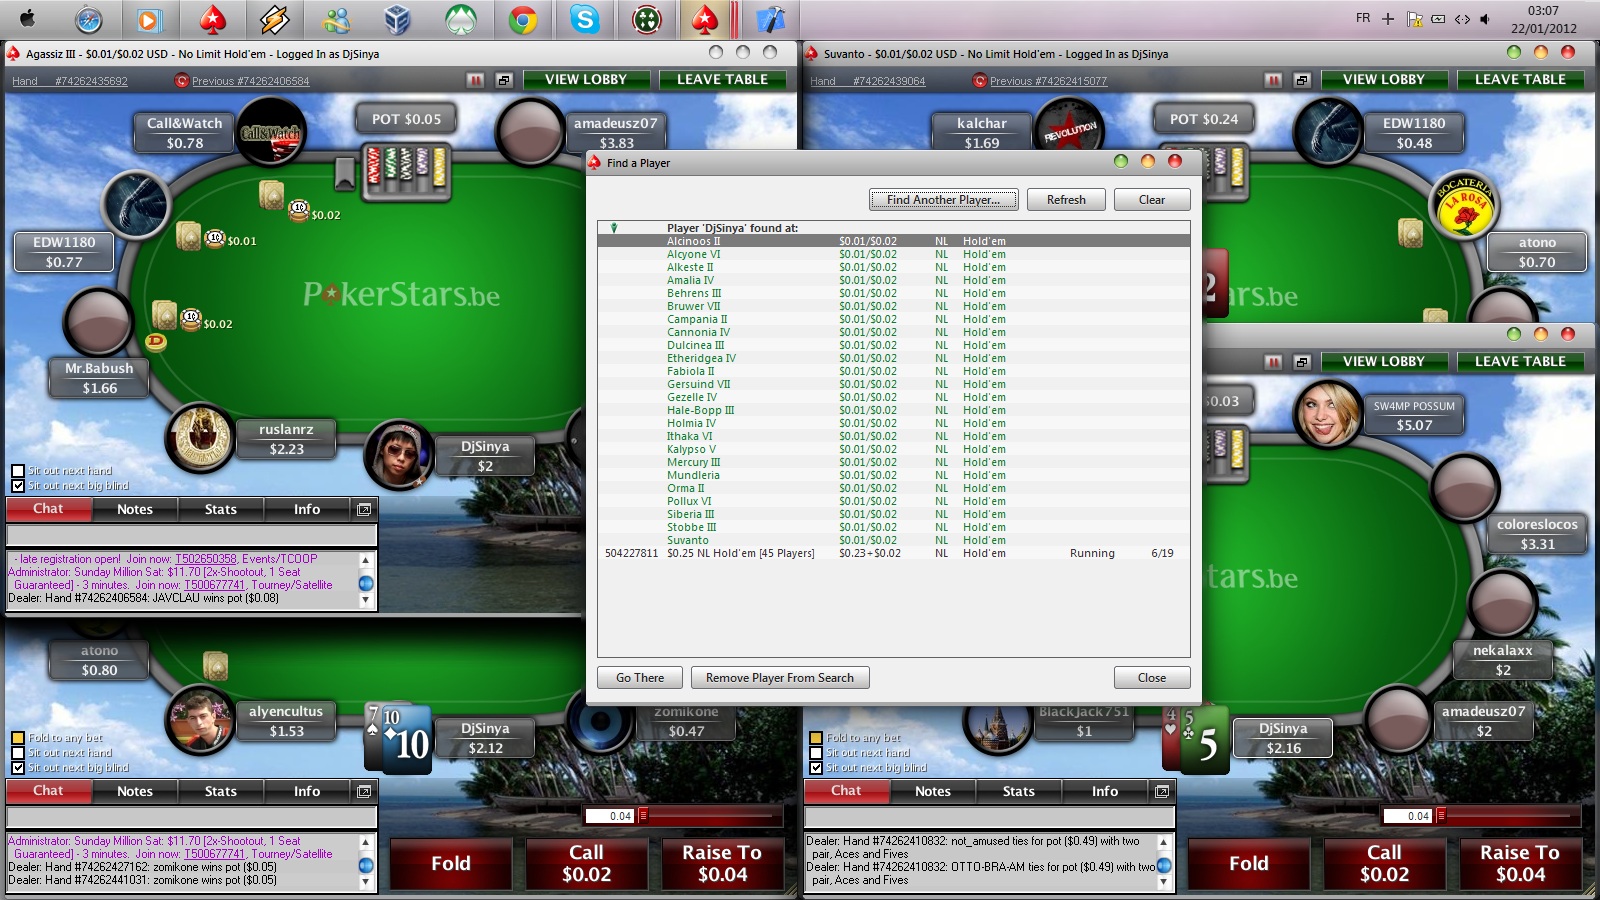Click Agassiz III chat scroll-up arrow
1600x900 pixels.
click(365, 560)
